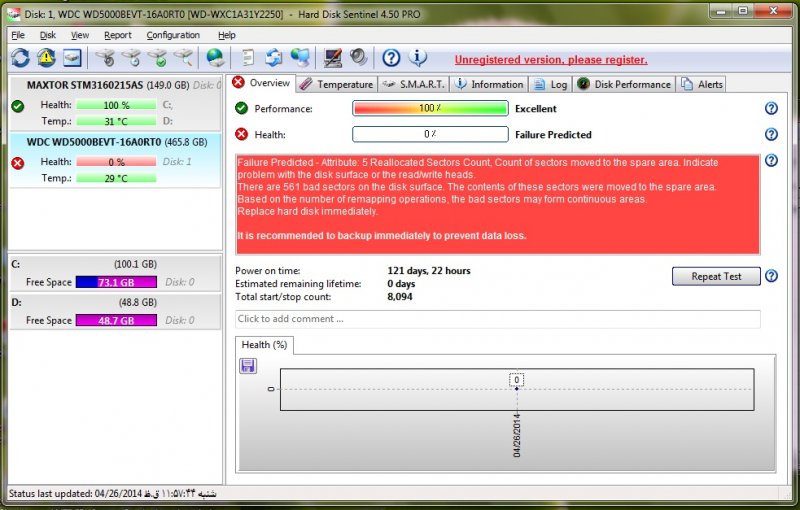Switch to the Overview tab
Image resolution: width=800 pixels, height=510 pixels.
(x=261, y=83)
